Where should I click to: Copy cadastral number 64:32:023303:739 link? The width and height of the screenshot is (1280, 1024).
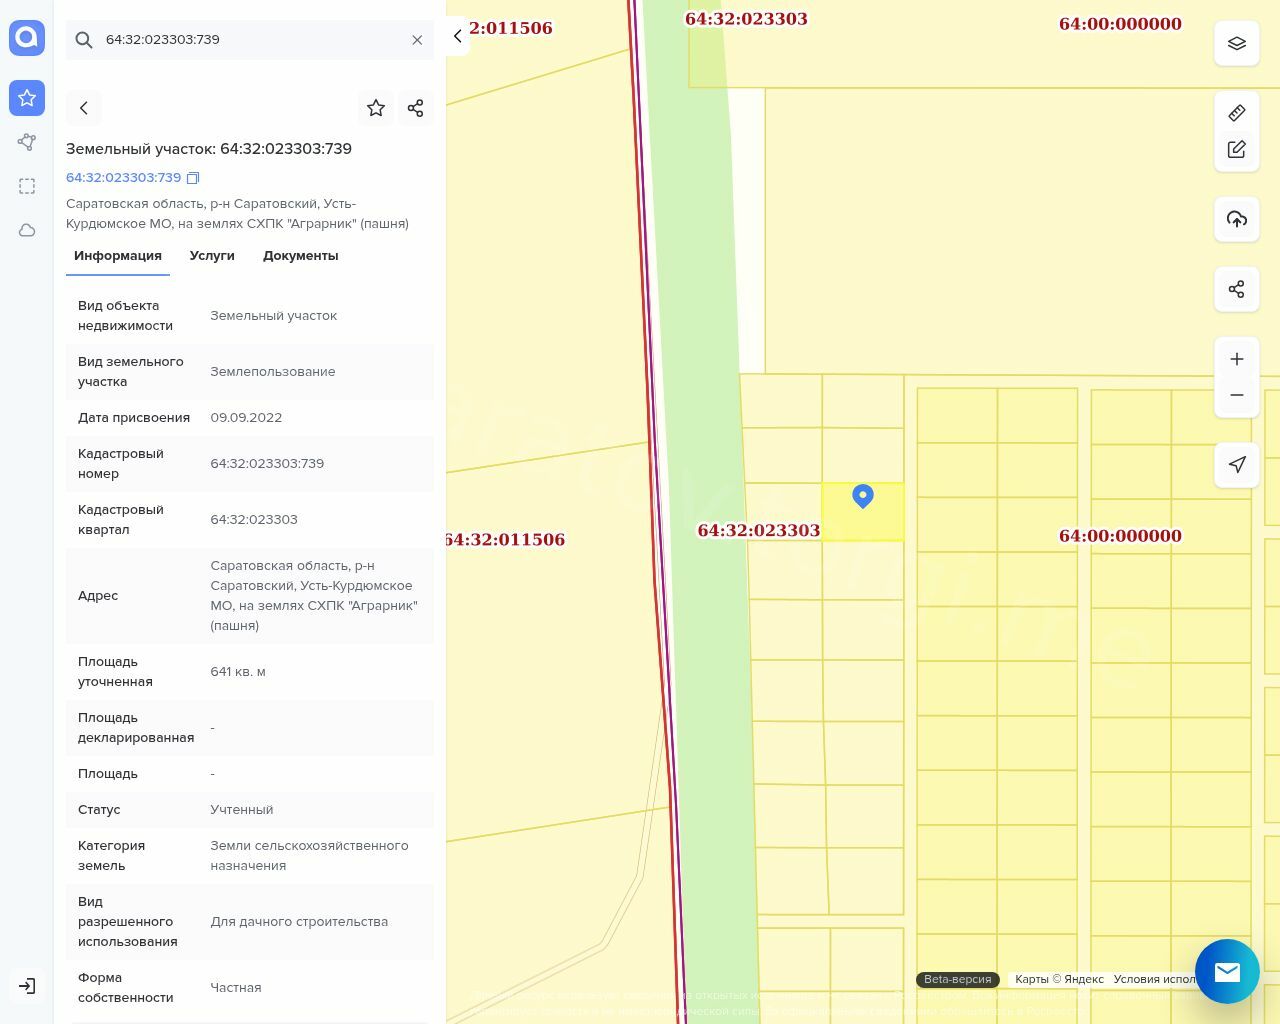point(193,178)
